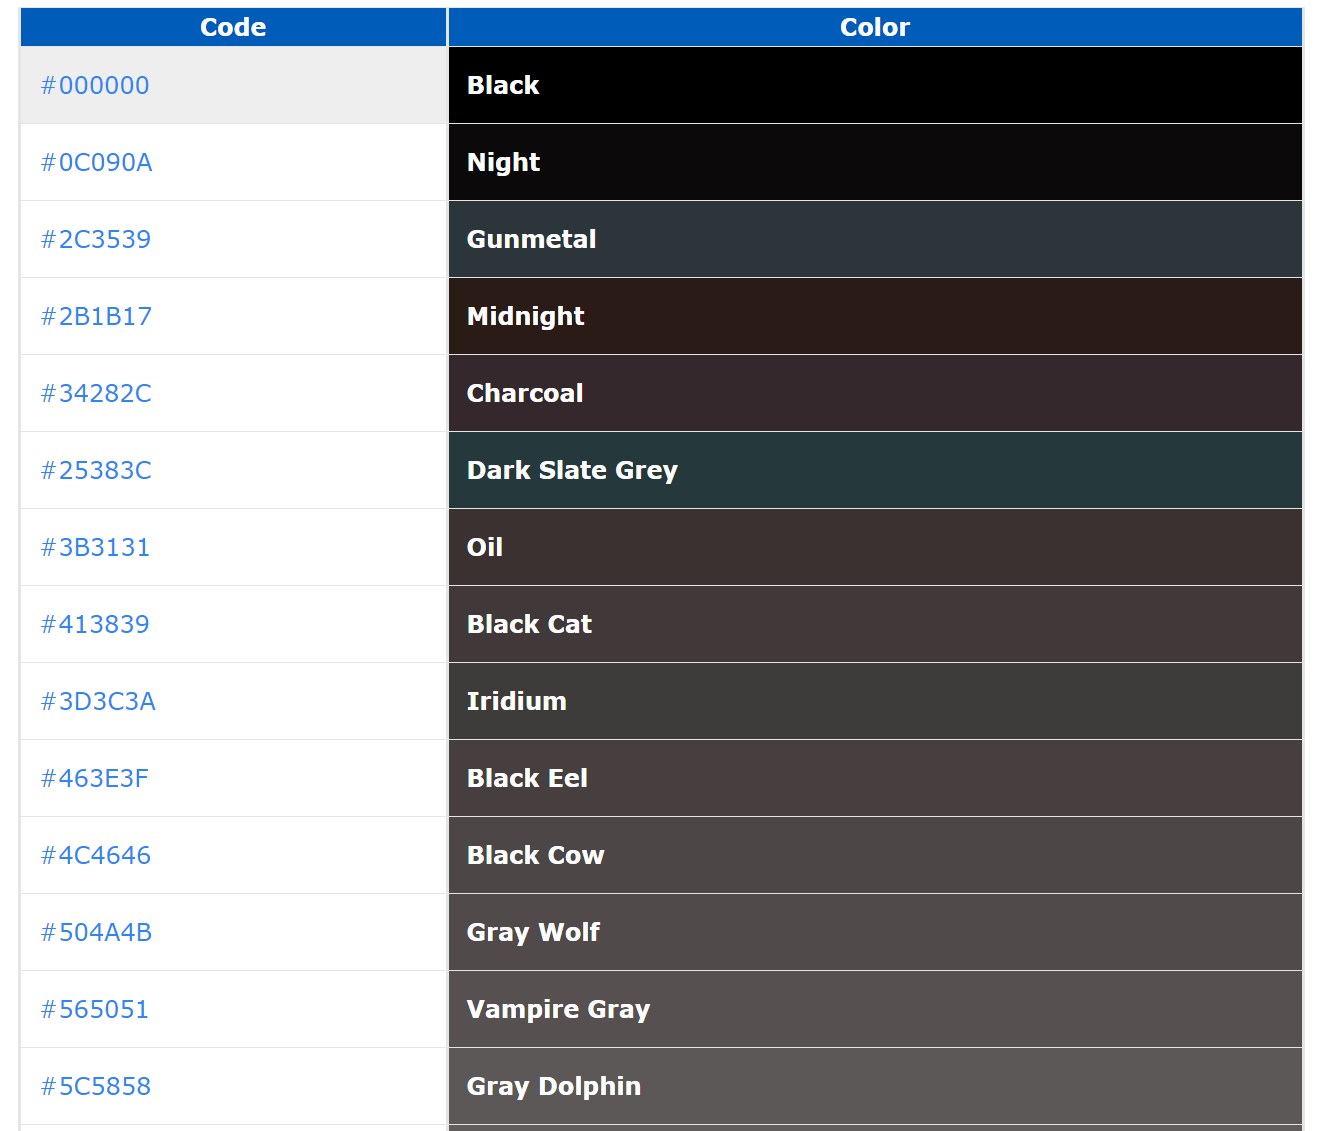Select the #2C3539 Gunmetal code
The height and width of the screenshot is (1131, 1326).
pos(96,239)
